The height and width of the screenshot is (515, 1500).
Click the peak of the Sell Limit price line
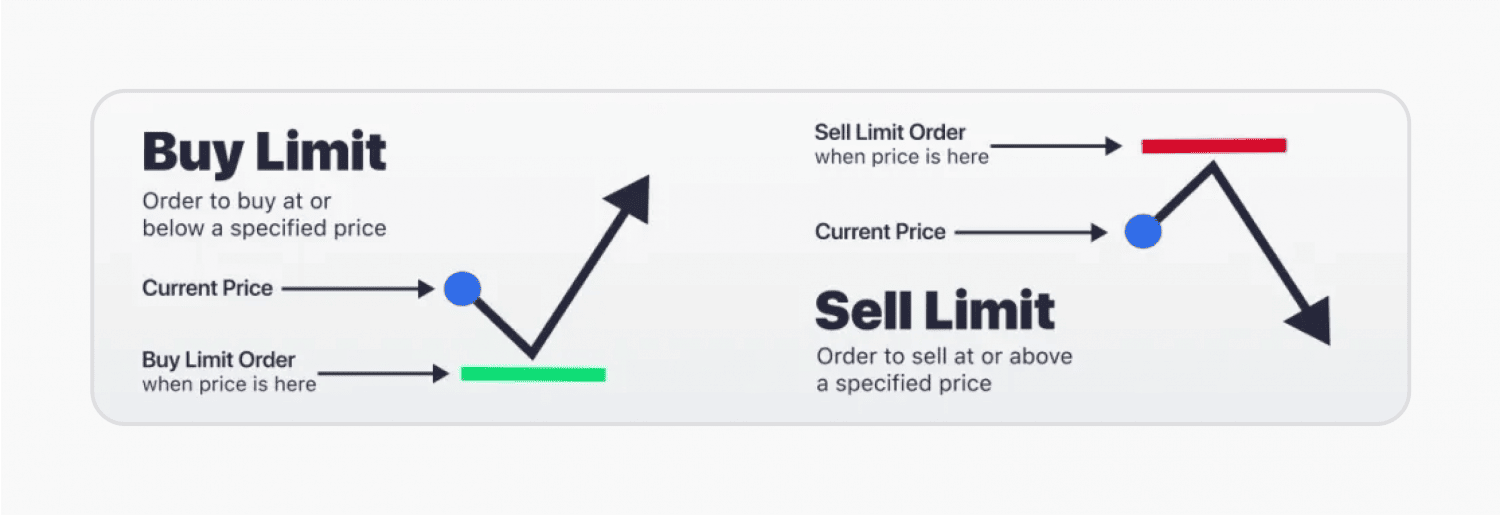[x=1213, y=167]
